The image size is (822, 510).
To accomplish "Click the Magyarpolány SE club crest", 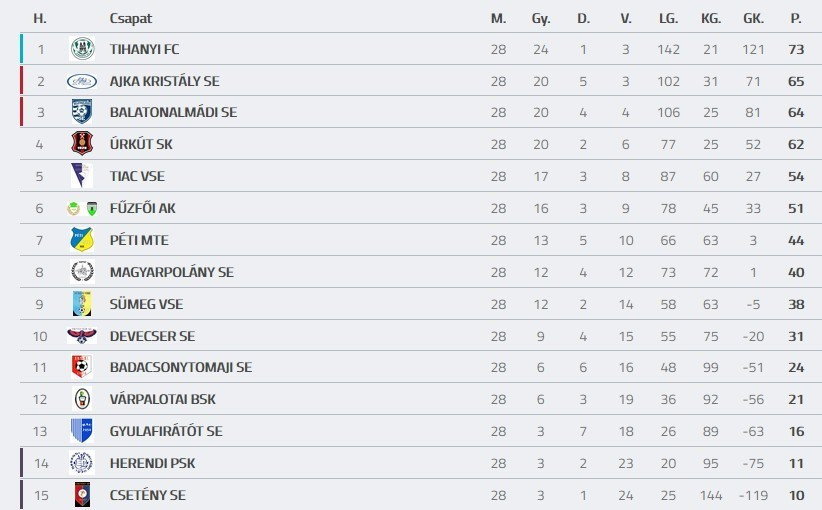I will [81, 272].
